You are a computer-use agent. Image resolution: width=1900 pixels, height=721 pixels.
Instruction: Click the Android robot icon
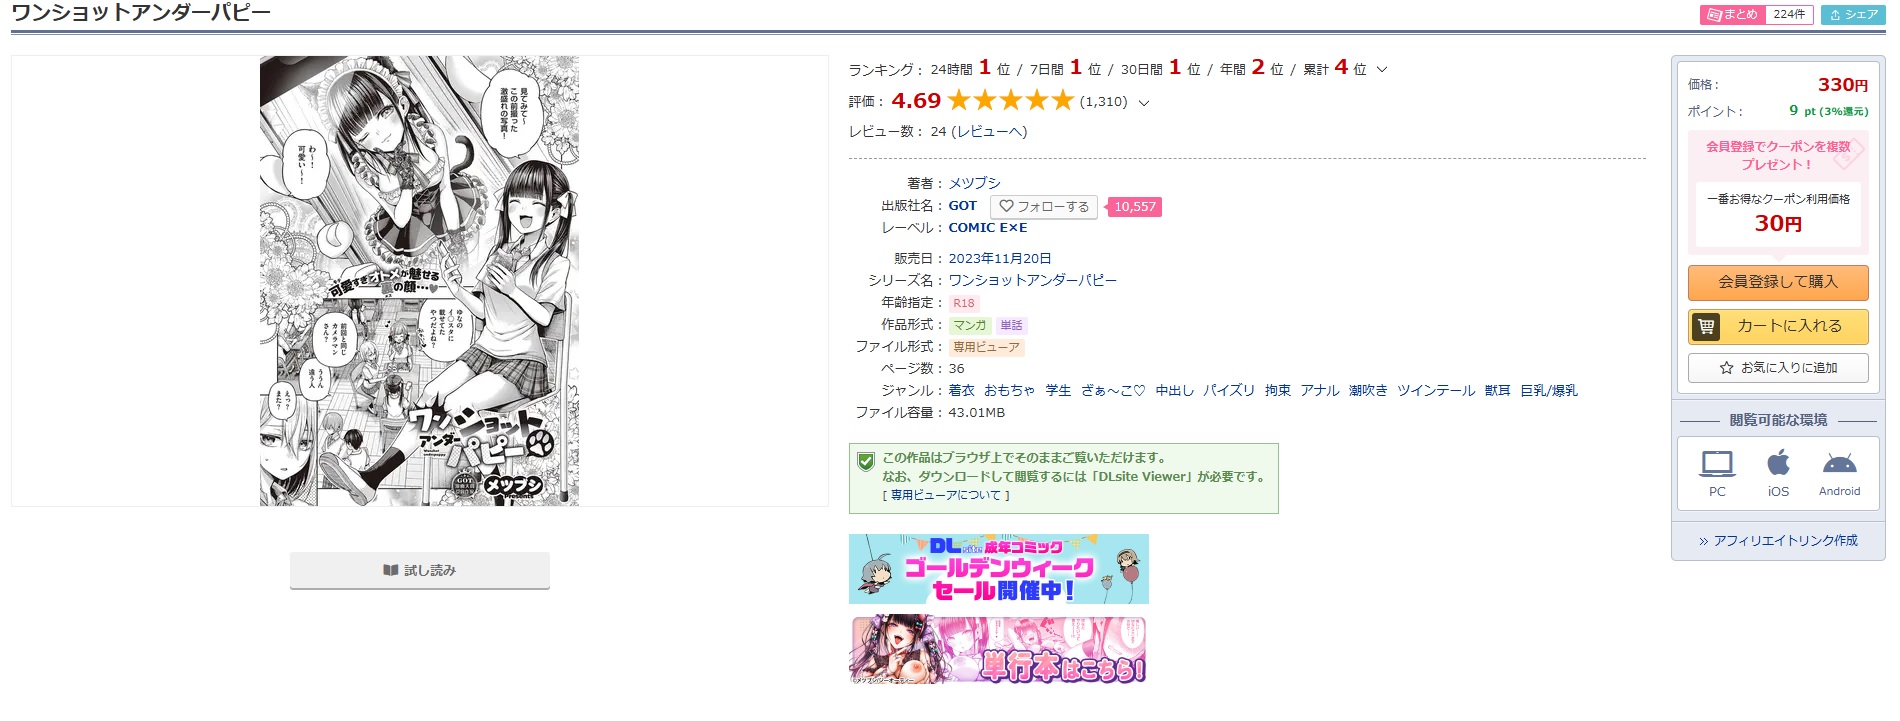click(1839, 463)
